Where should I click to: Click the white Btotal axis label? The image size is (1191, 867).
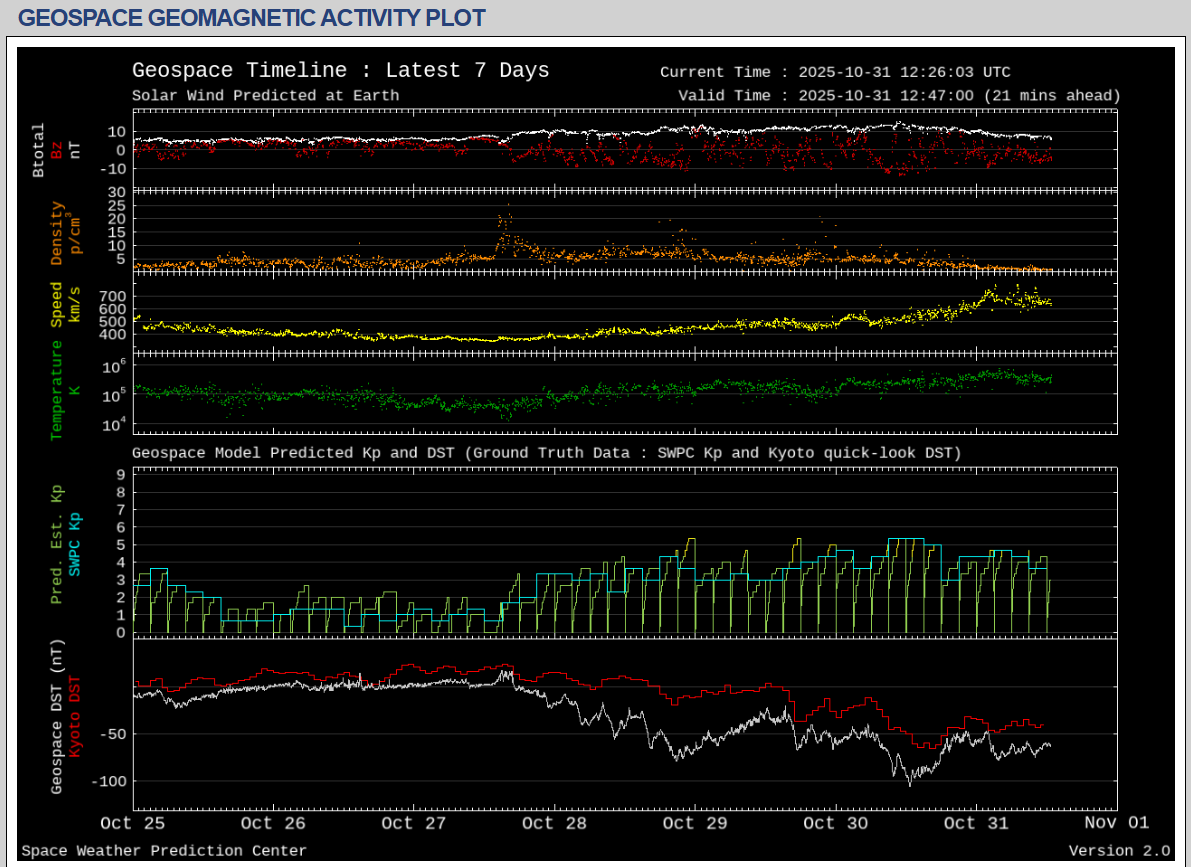click(x=39, y=150)
